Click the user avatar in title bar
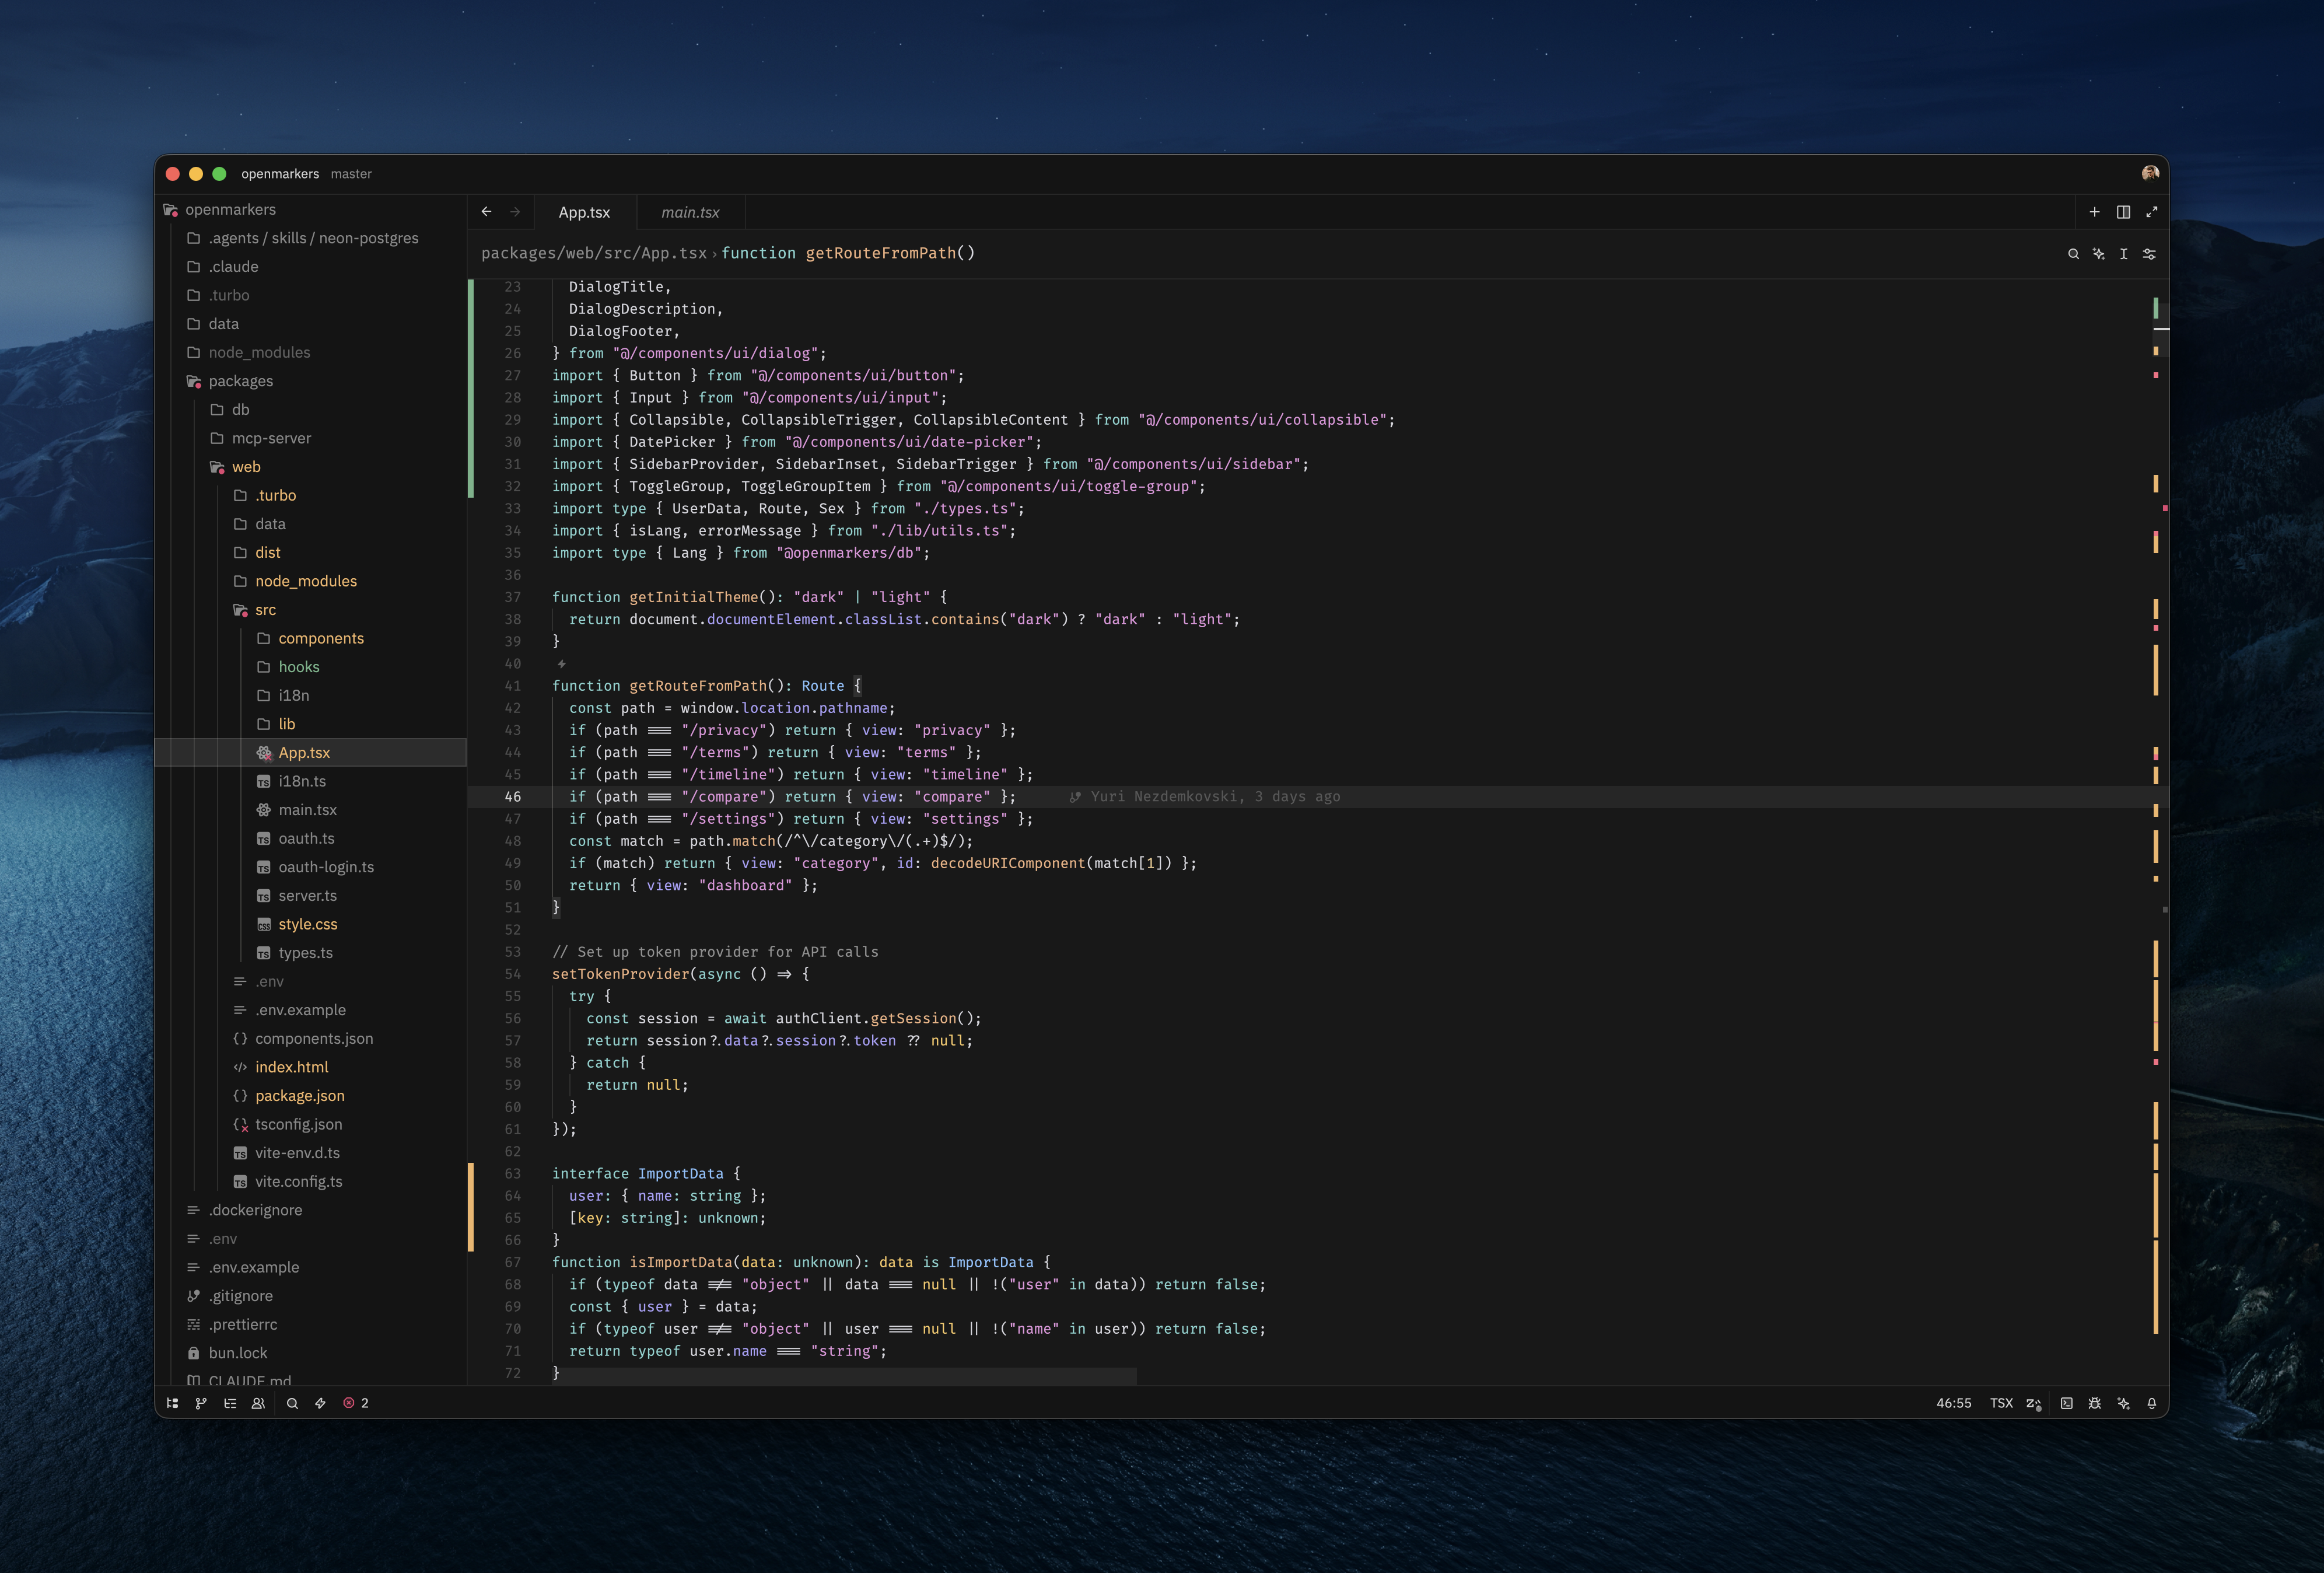 [2150, 173]
